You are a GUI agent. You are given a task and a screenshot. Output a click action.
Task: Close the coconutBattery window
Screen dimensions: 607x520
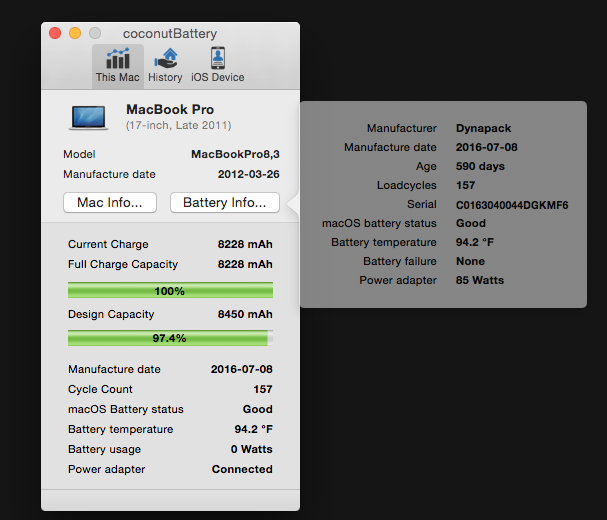55,33
